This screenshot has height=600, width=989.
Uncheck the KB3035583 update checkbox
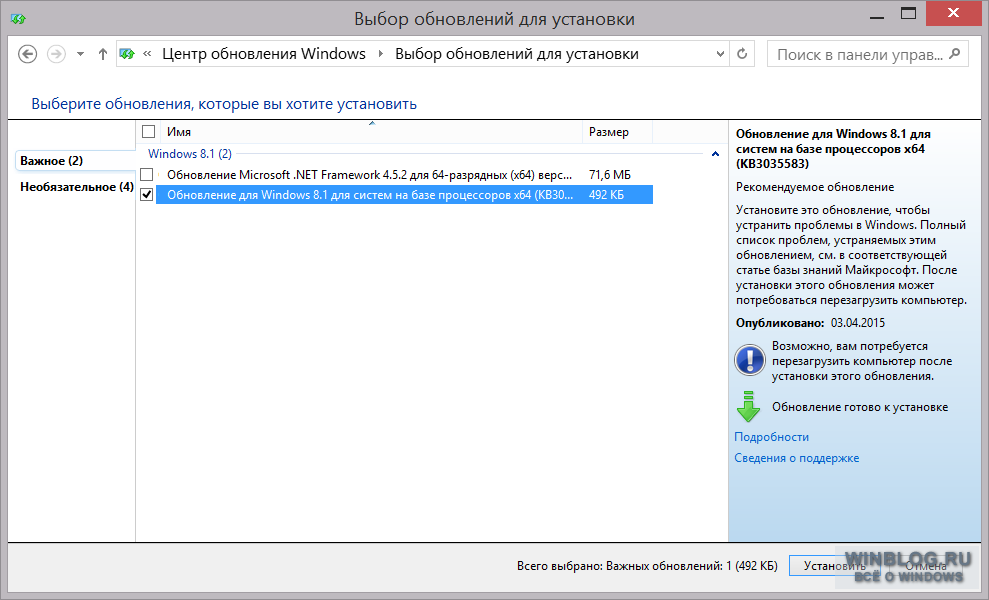point(147,195)
